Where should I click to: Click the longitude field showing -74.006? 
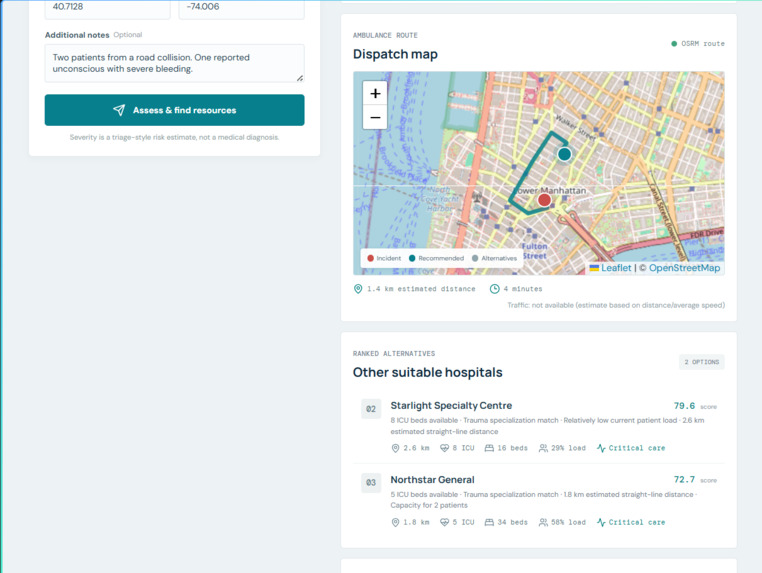click(242, 9)
